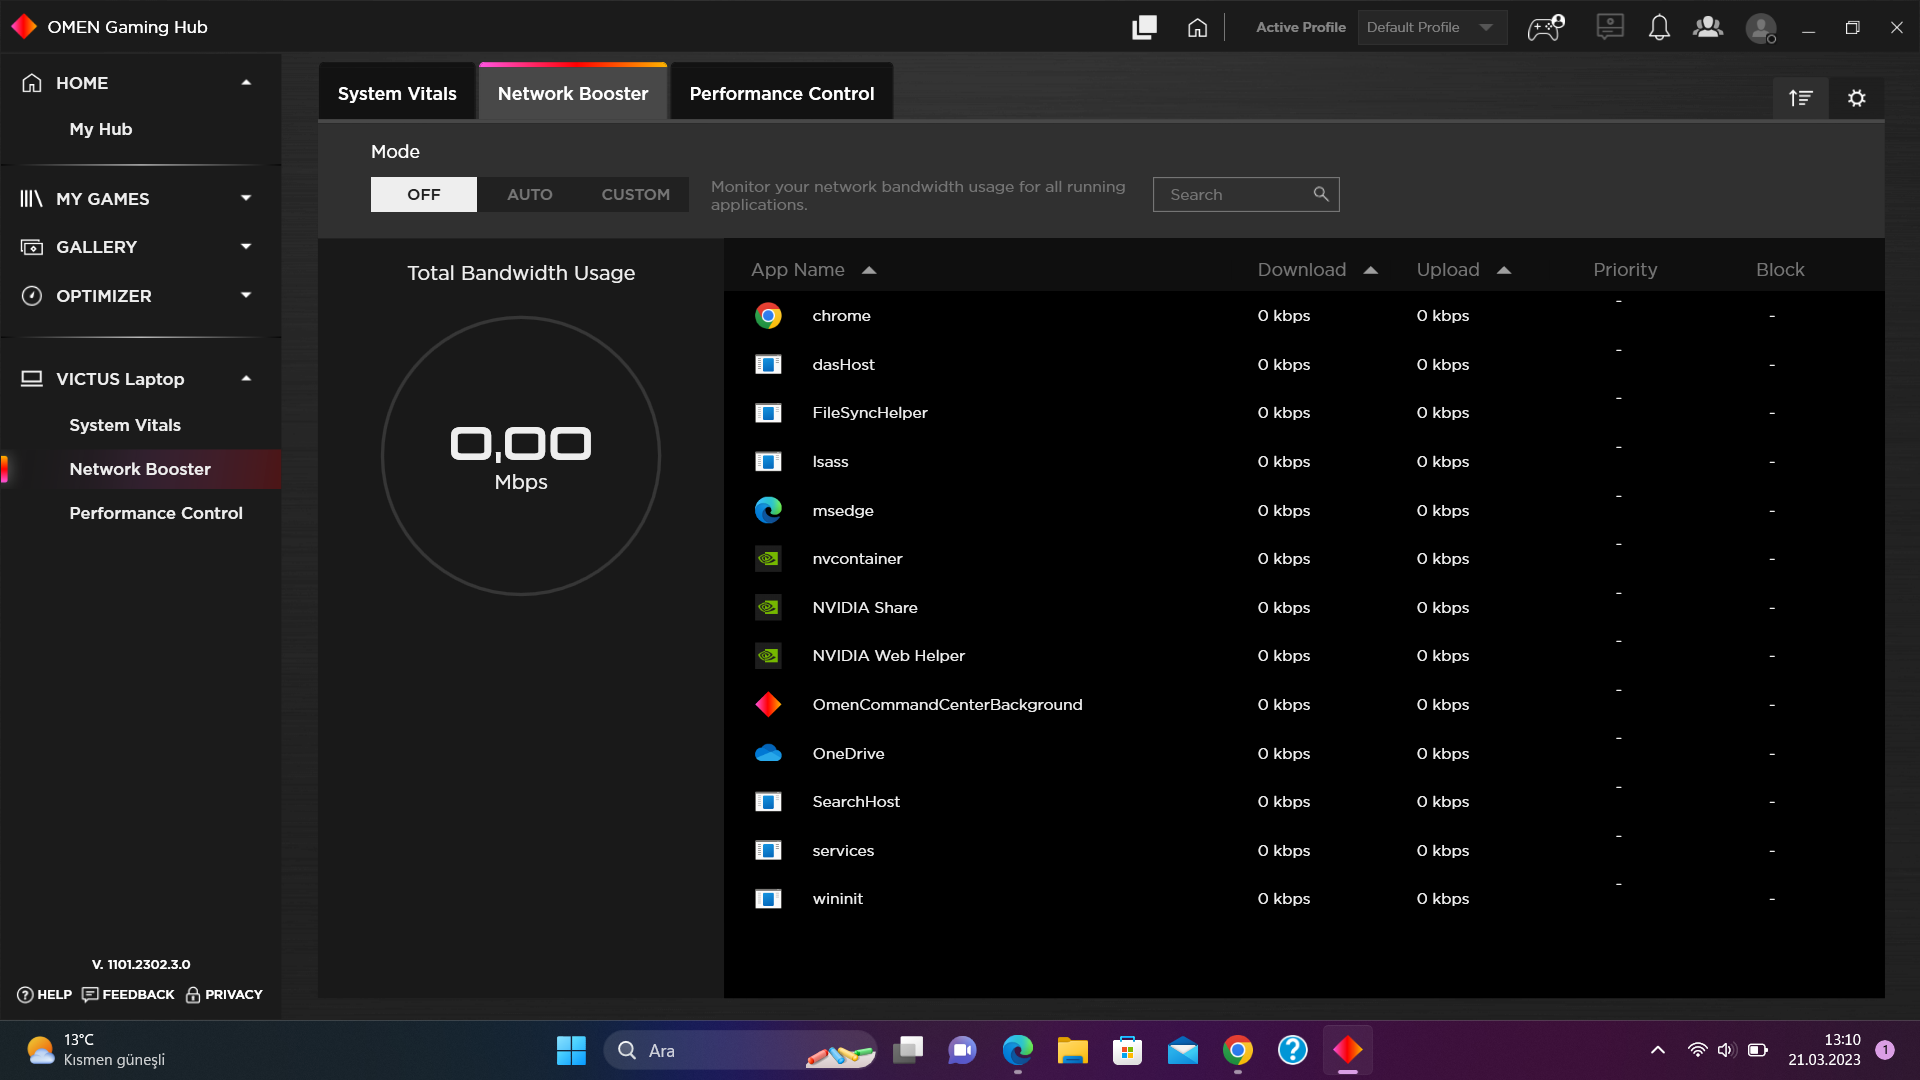This screenshot has height=1080, width=1920.
Task: Sort by Upload column arrow
Action: 1504,270
